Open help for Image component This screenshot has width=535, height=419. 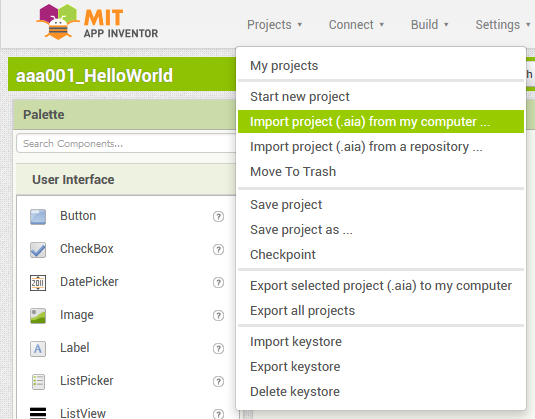[218, 316]
